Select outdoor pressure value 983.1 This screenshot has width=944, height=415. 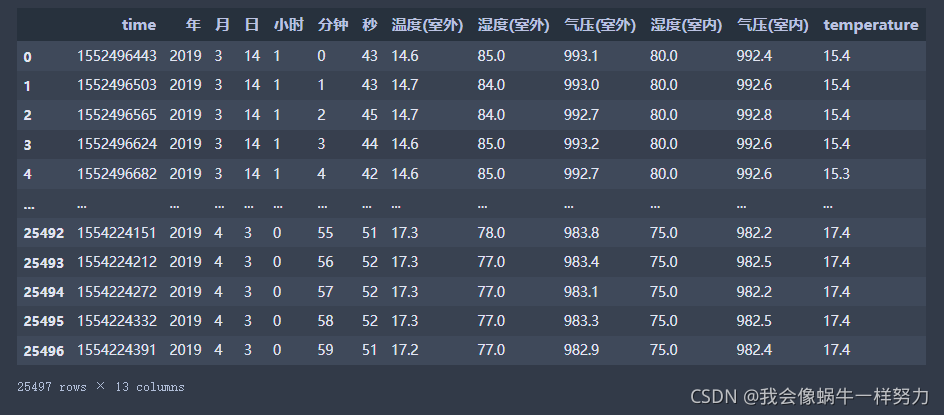[x=582, y=292]
